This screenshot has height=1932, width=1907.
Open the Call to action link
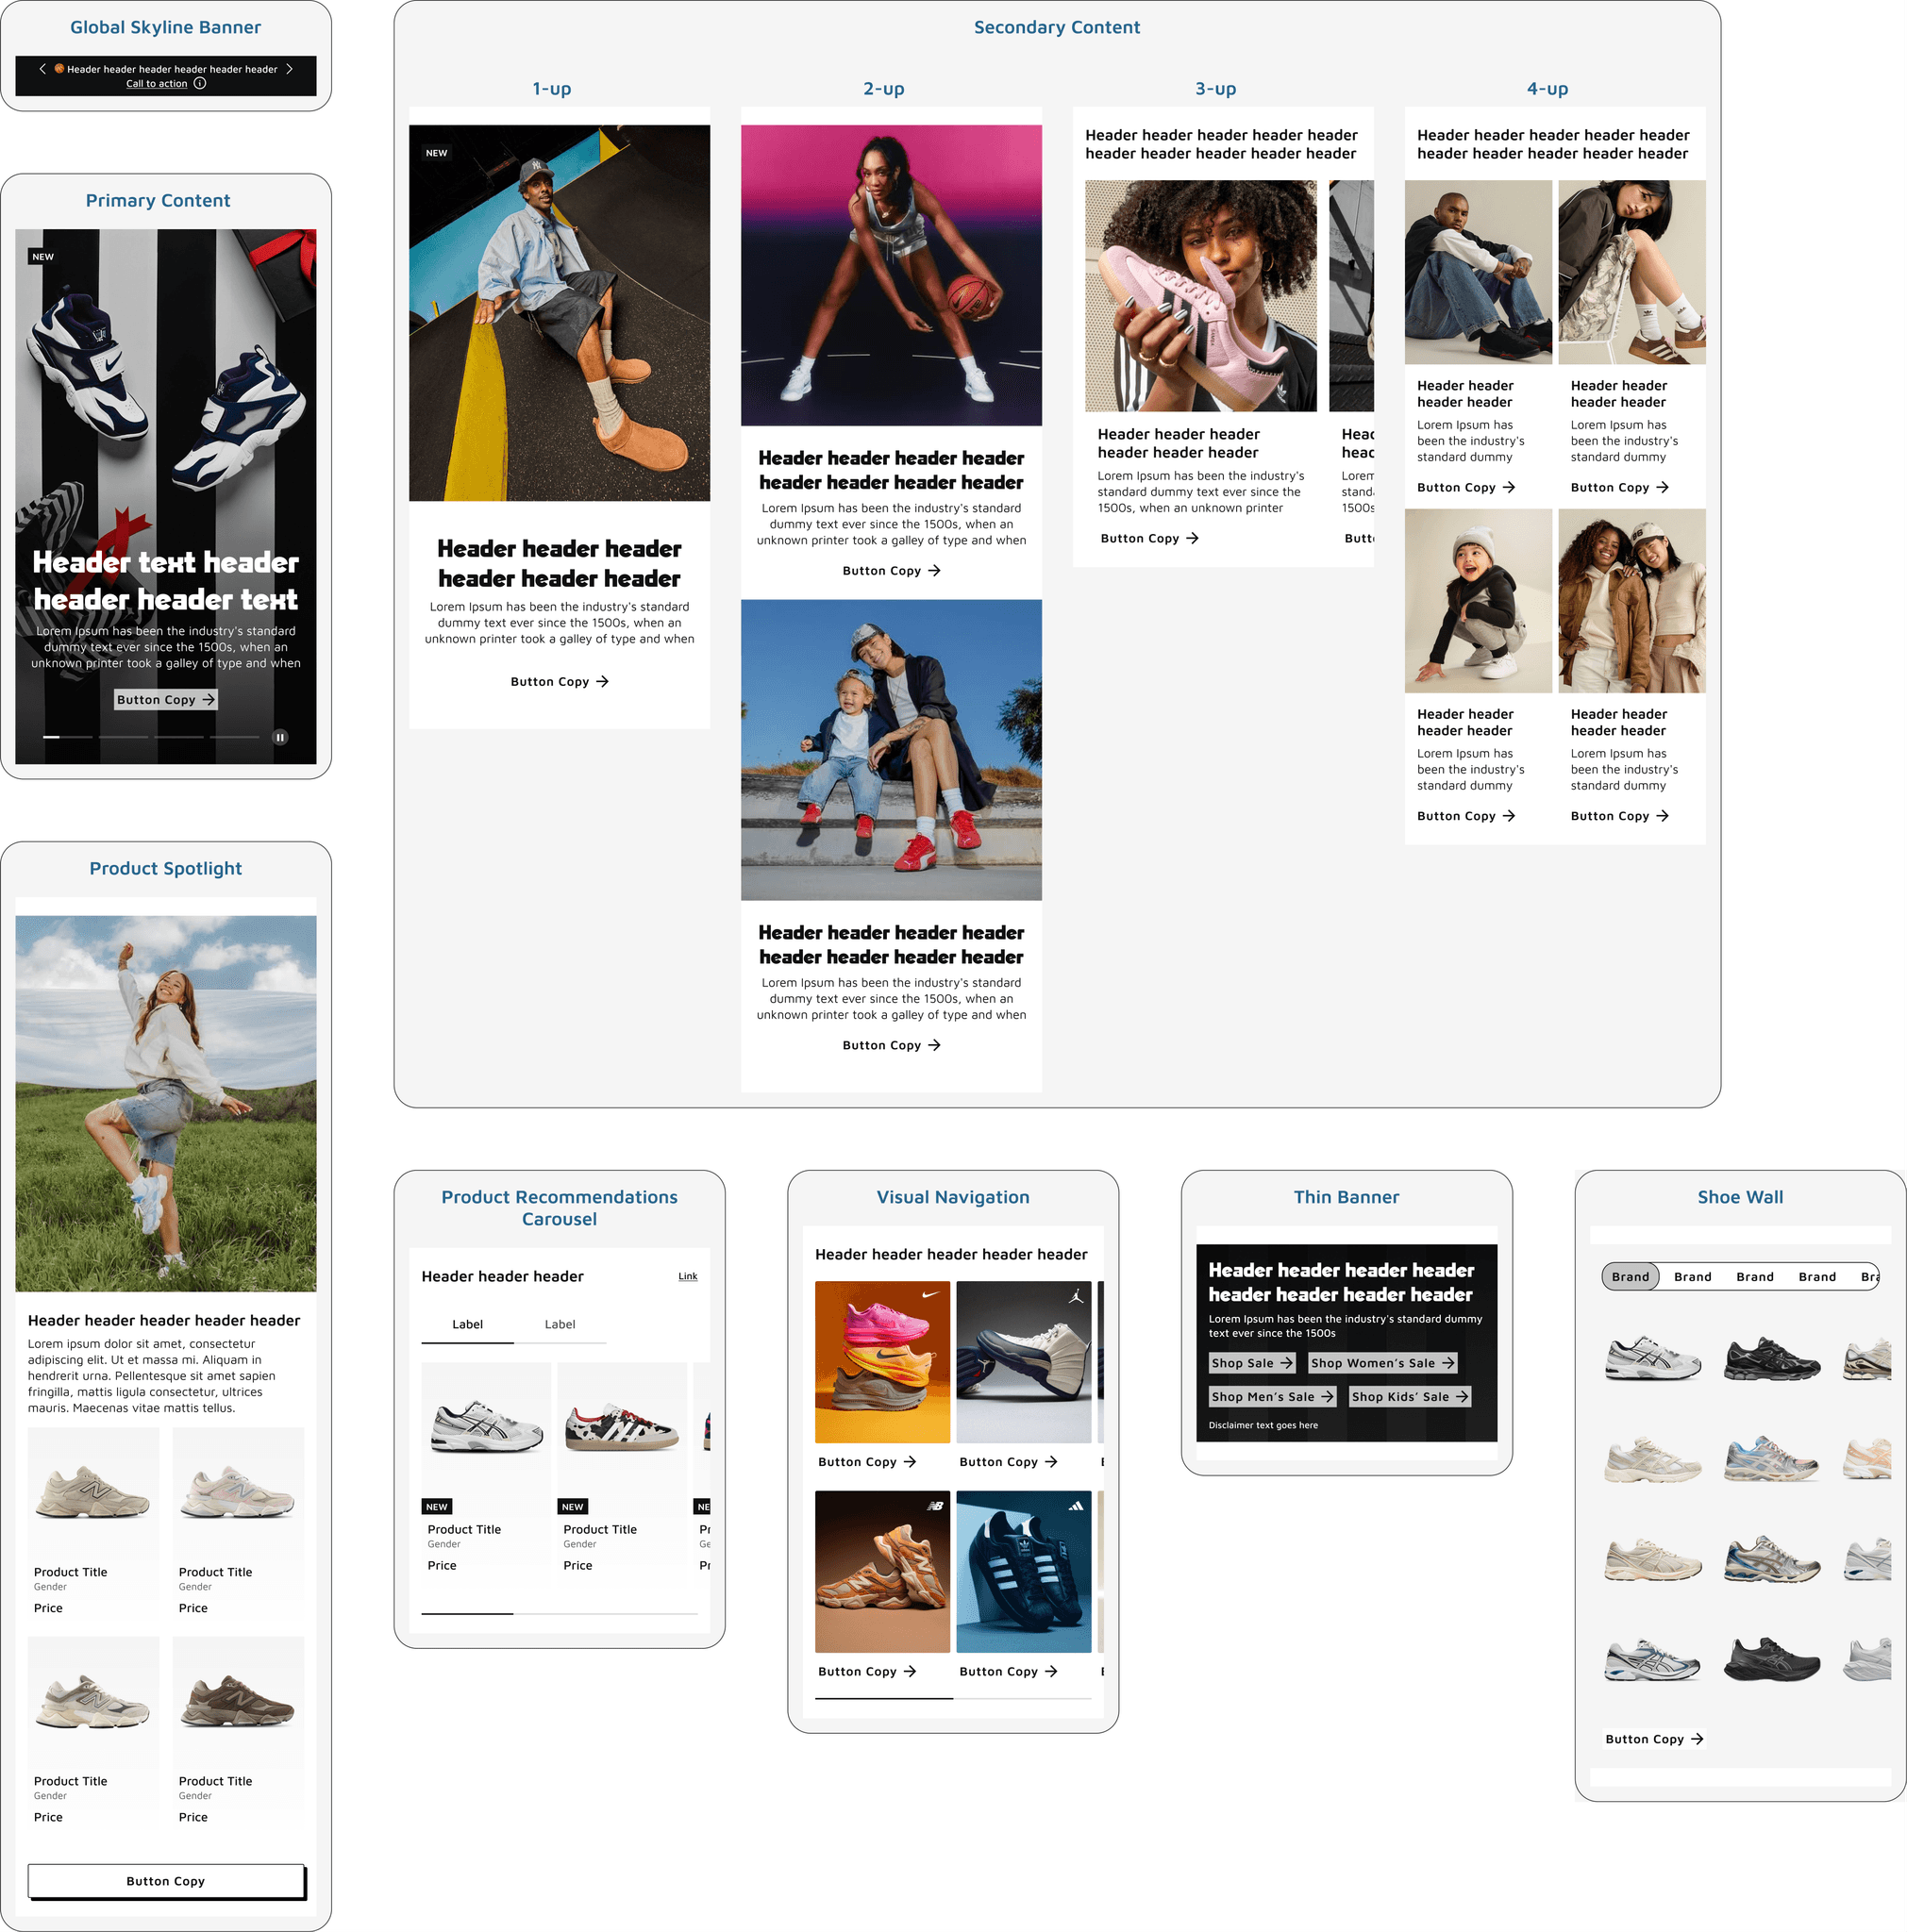157,84
